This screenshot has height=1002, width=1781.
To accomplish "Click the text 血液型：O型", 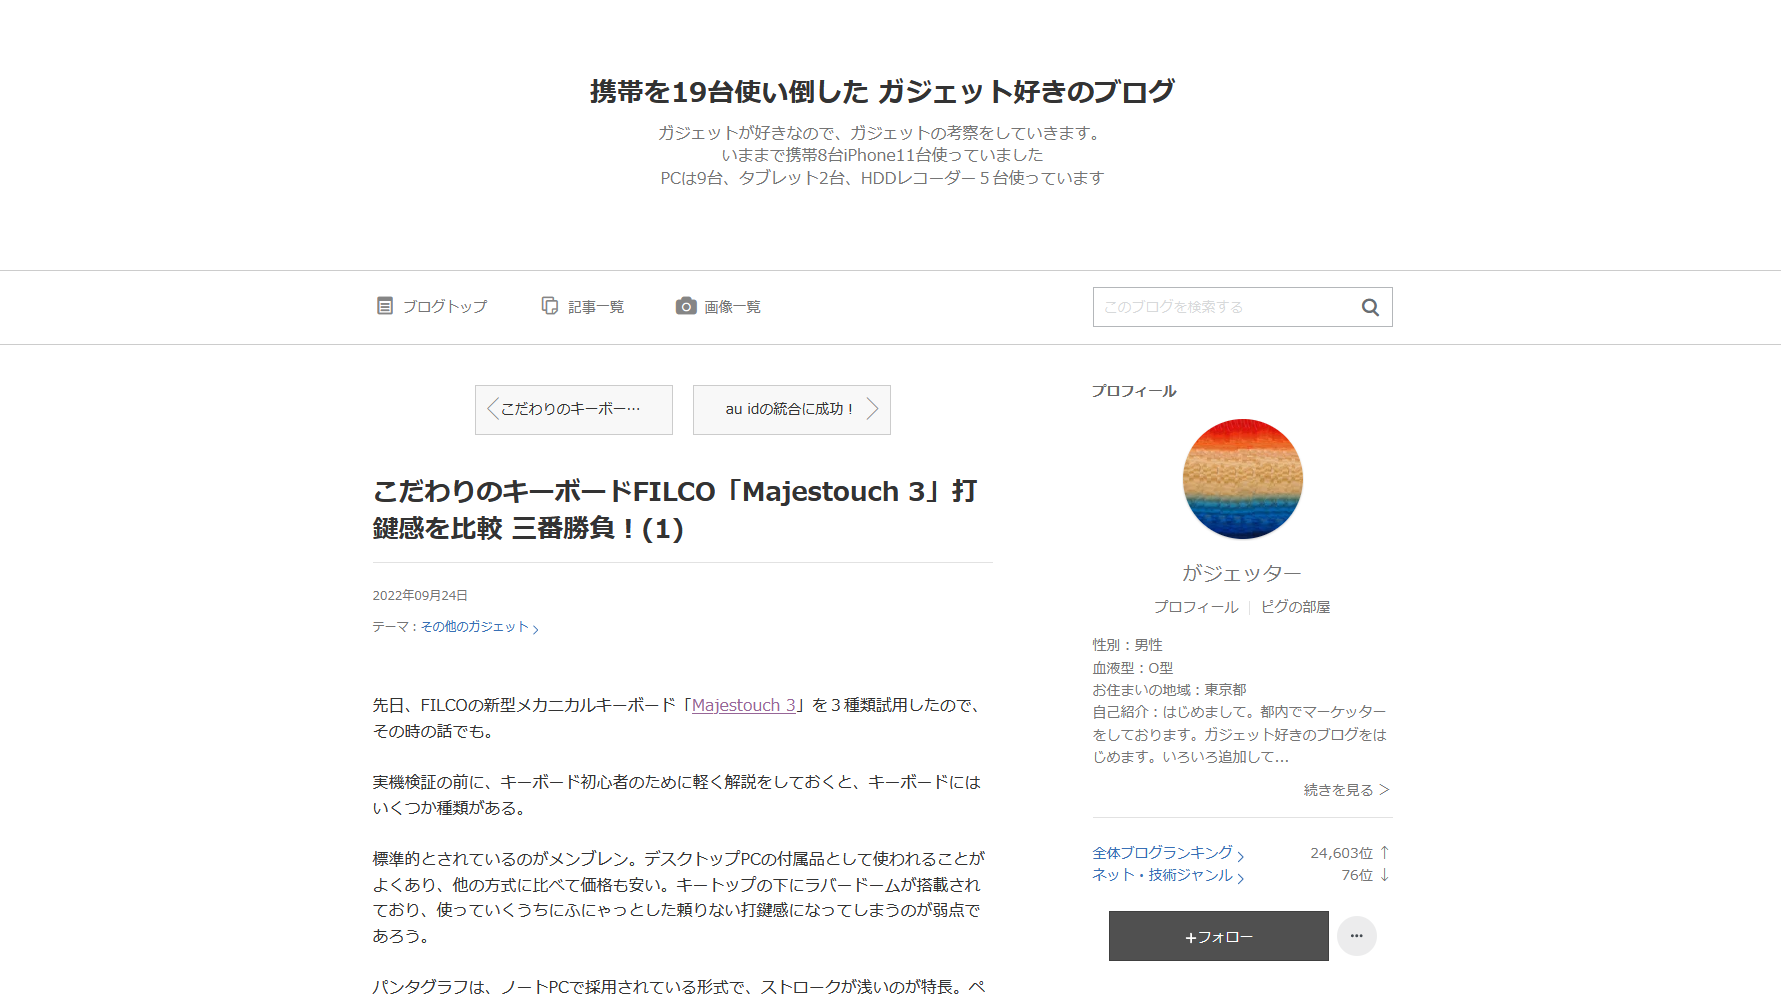I will tap(1132, 668).
